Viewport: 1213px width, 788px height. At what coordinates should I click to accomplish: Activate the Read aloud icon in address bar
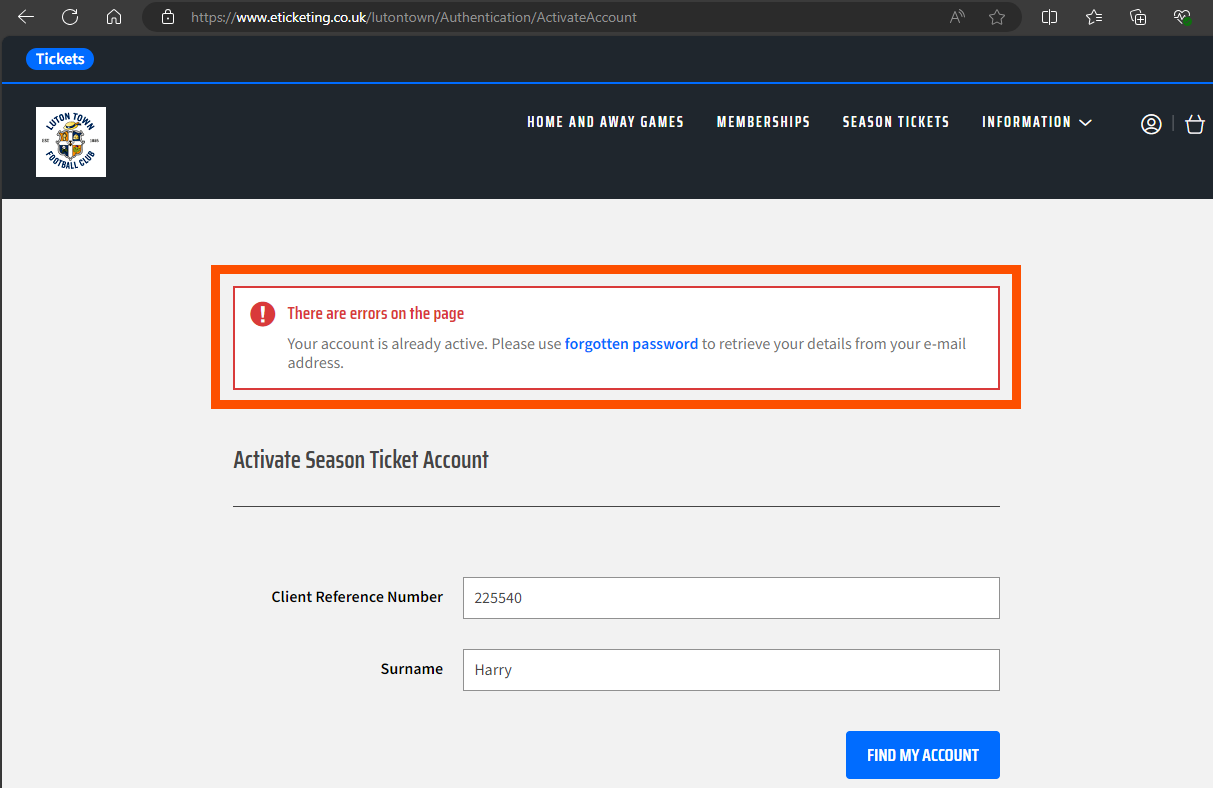[958, 17]
